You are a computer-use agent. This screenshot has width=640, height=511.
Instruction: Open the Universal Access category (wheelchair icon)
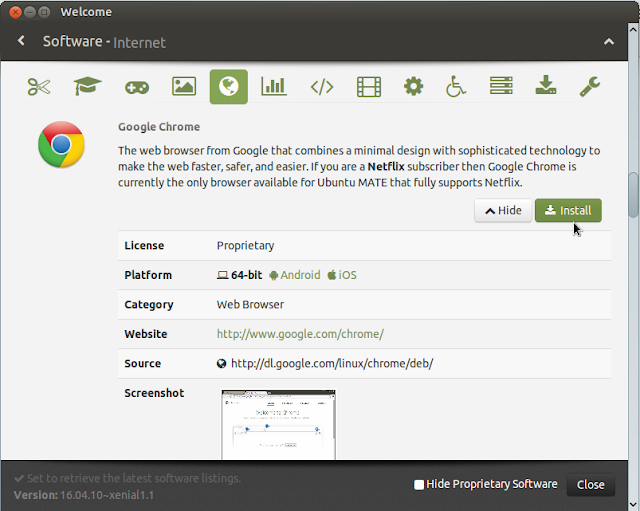tap(455, 87)
